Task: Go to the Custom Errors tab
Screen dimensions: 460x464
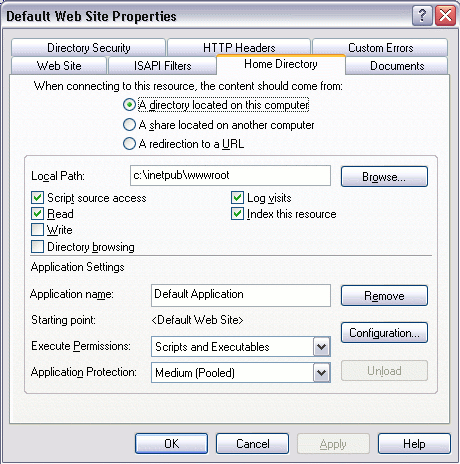Action: (x=380, y=47)
